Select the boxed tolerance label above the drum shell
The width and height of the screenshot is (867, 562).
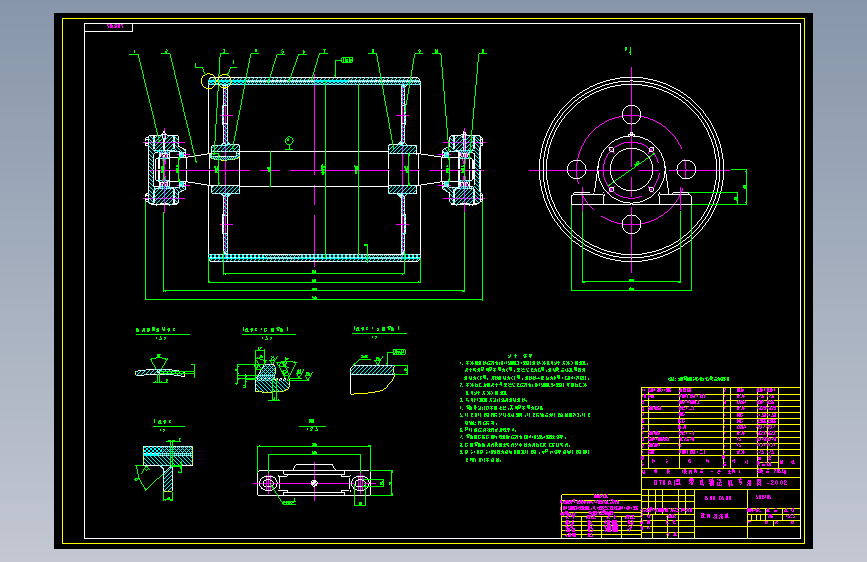[x=347, y=60]
